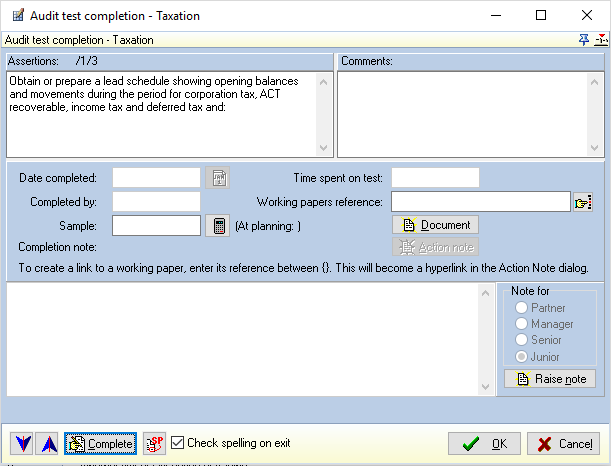Select the Partner radio option

coord(540,308)
